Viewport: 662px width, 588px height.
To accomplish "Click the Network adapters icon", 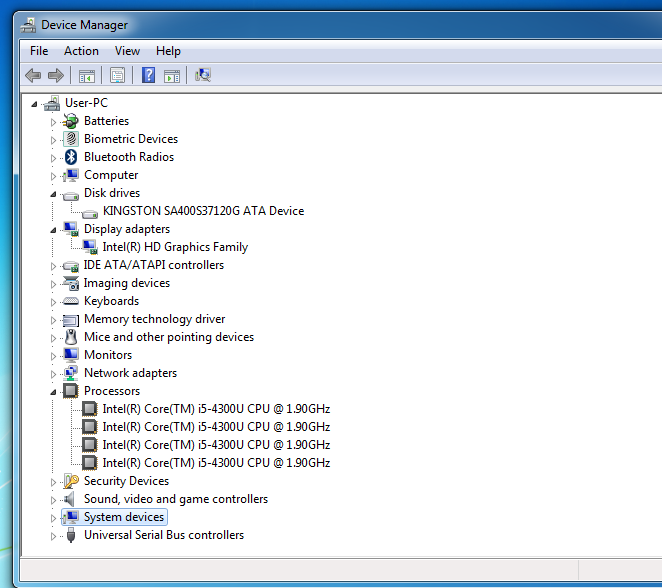I will [x=71, y=373].
